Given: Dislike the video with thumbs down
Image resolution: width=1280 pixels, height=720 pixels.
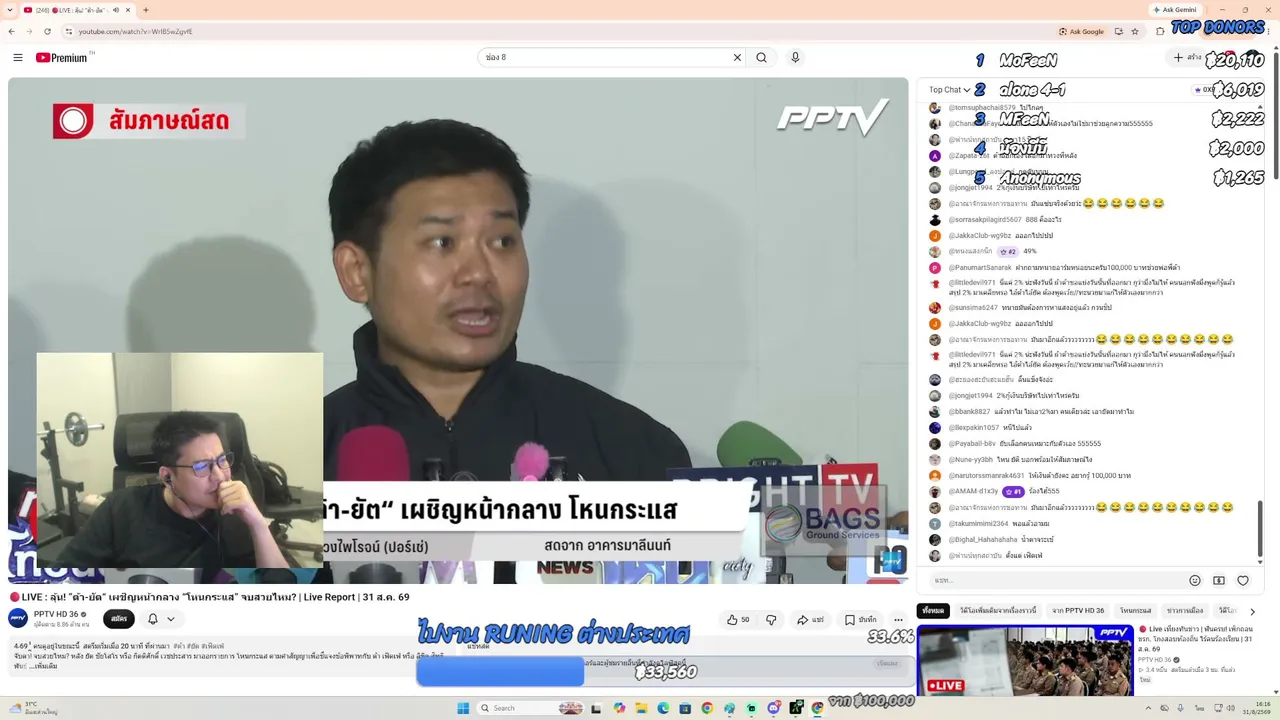Looking at the screenshot, I should point(771,620).
